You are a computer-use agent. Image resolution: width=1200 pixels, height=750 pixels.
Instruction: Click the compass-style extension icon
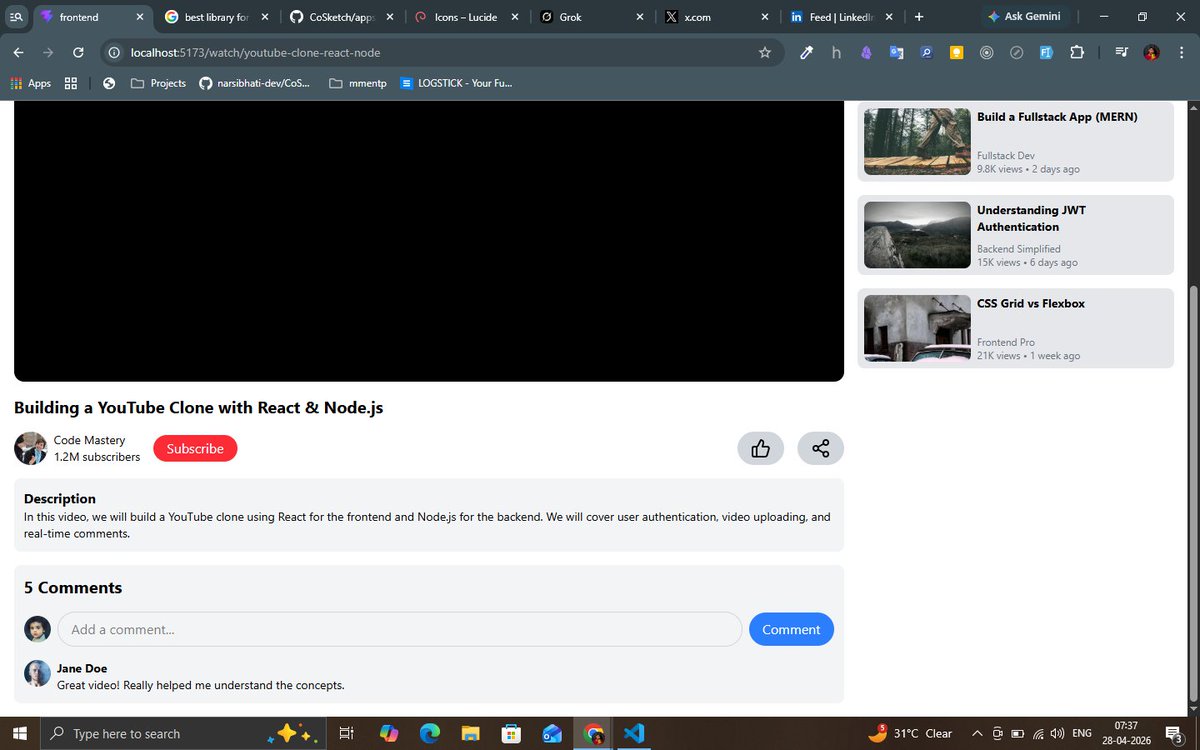(x=1016, y=53)
